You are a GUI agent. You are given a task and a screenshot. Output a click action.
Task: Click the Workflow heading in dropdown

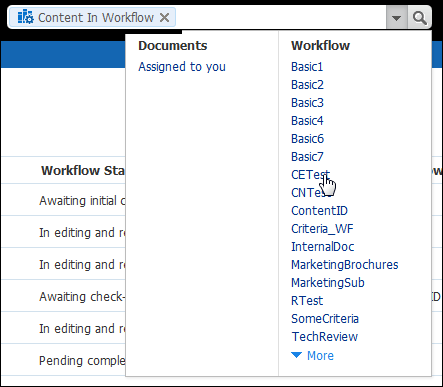320,46
